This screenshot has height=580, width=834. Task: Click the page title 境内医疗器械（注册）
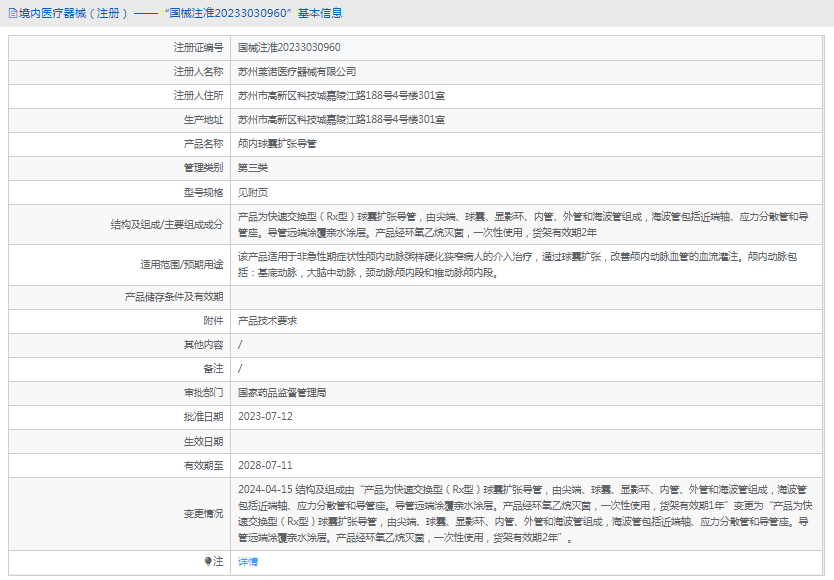pyautogui.click(x=73, y=13)
